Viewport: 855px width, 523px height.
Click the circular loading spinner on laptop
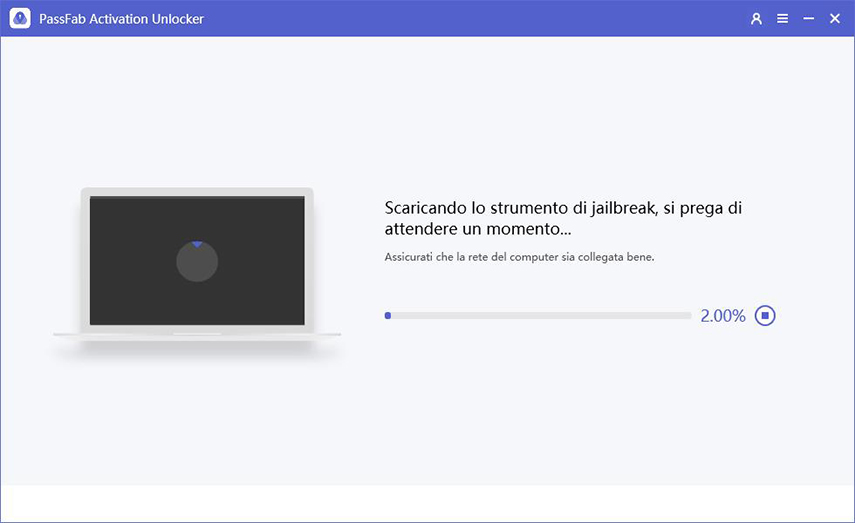coord(197,263)
